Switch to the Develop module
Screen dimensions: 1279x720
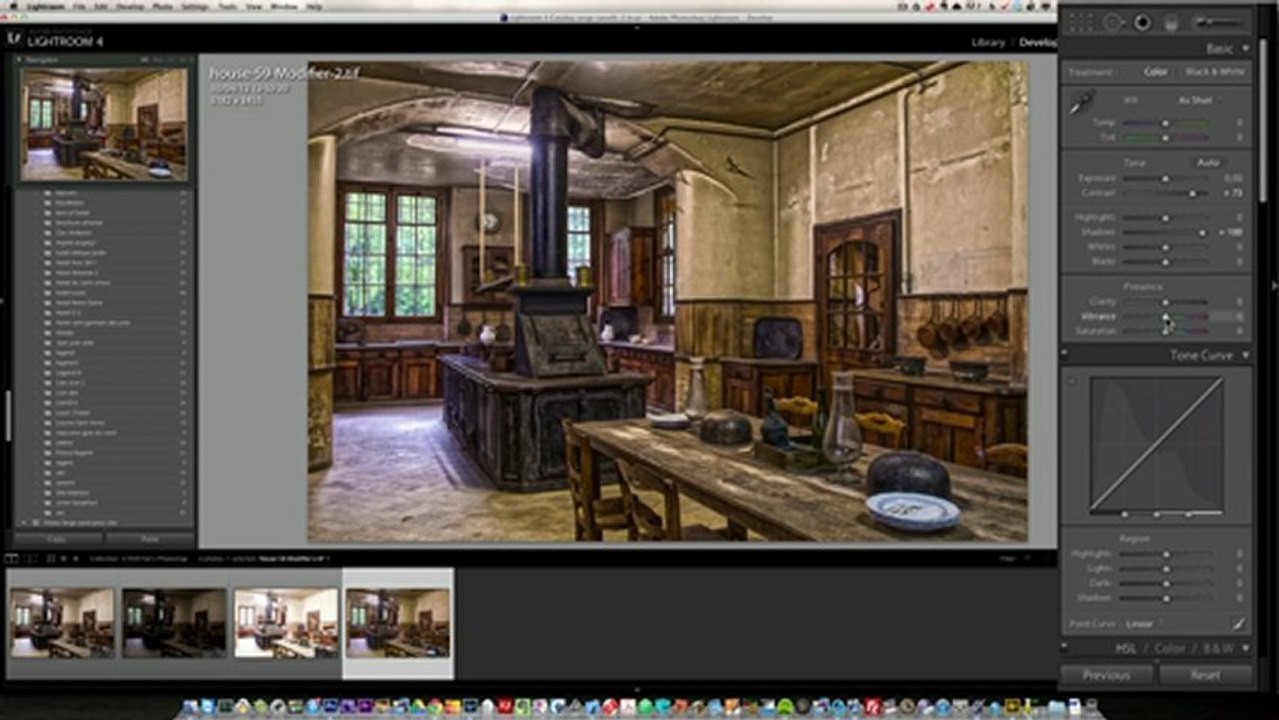pos(1038,43)
